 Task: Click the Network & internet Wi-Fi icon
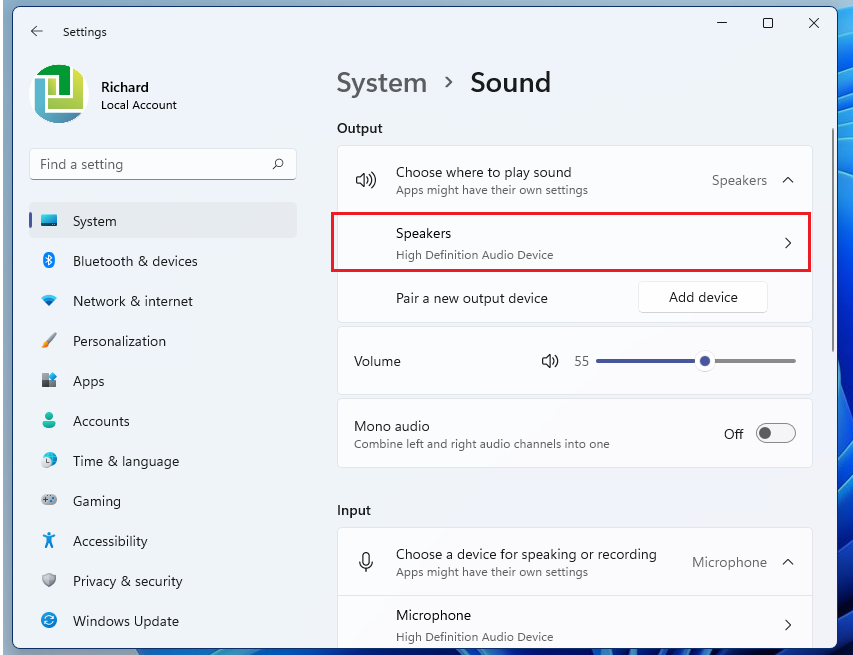(49, 301)
